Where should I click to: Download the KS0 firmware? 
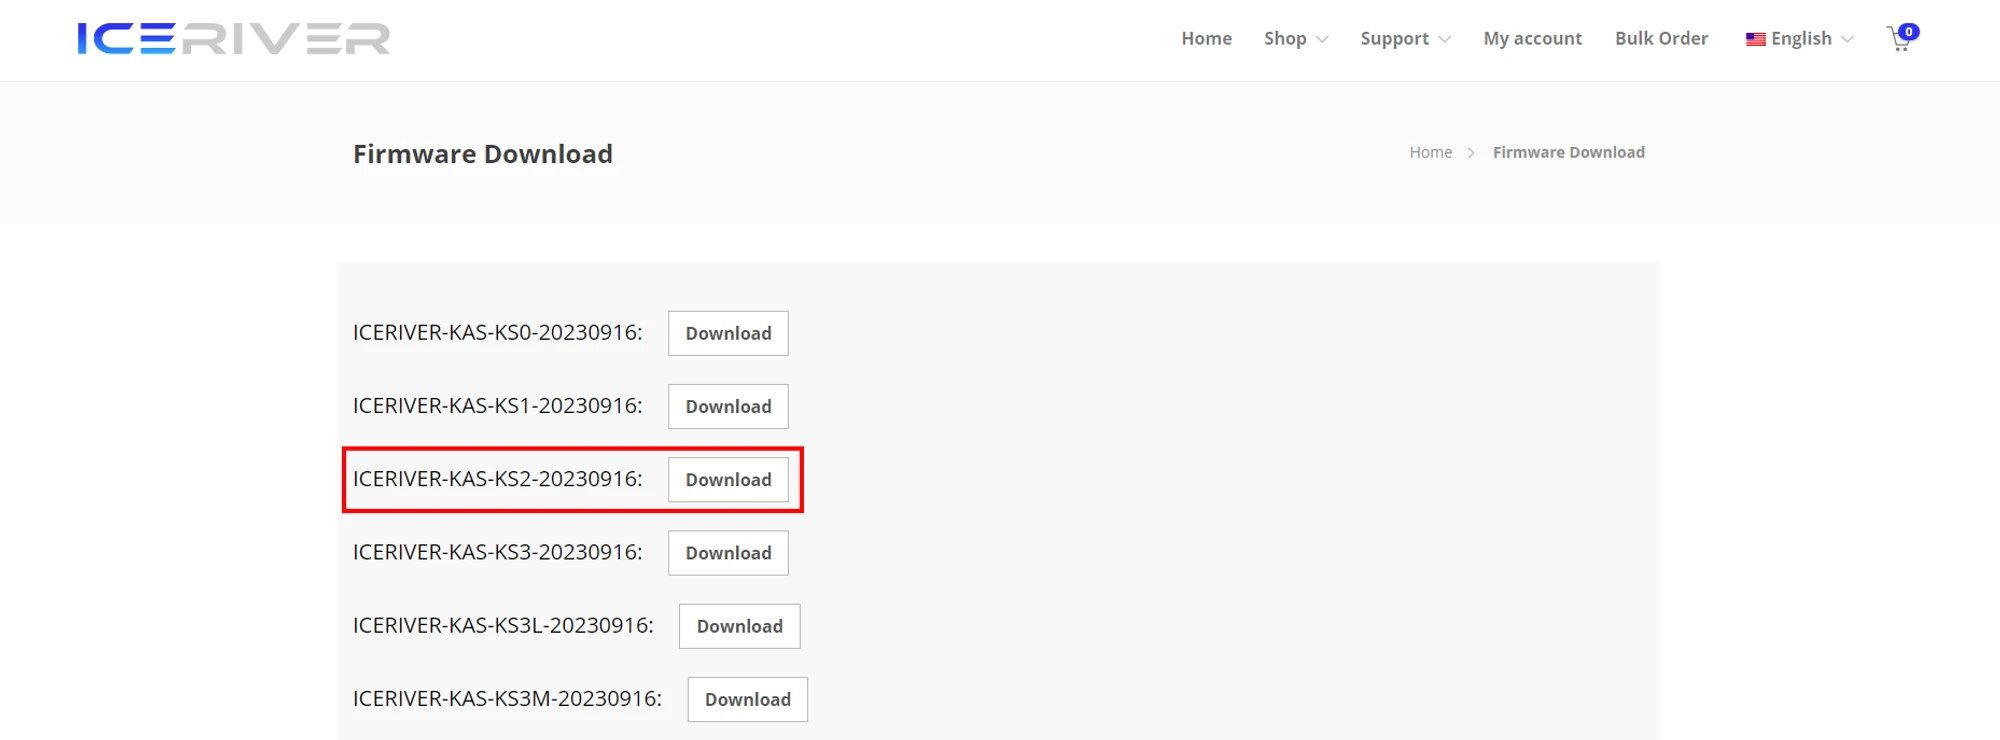[728, 333]
